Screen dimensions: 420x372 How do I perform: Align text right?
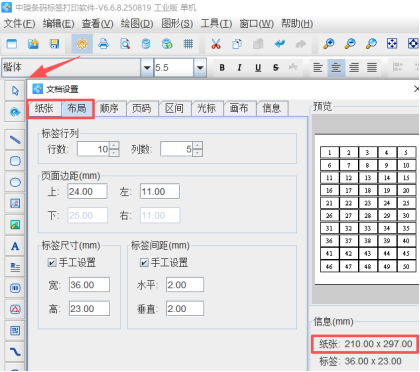click(354, 68)
